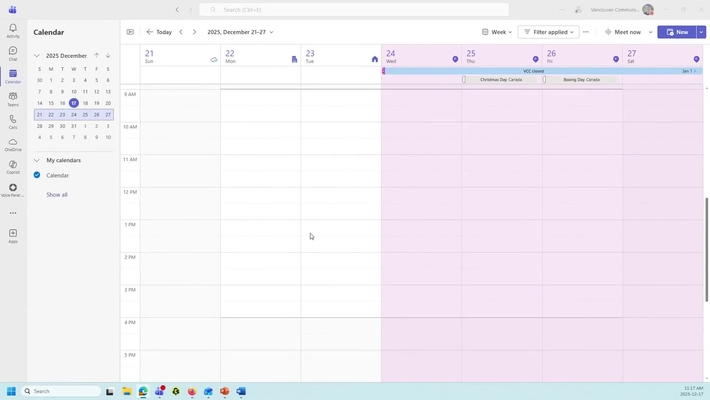Click the Teams search box

[354, 10]
